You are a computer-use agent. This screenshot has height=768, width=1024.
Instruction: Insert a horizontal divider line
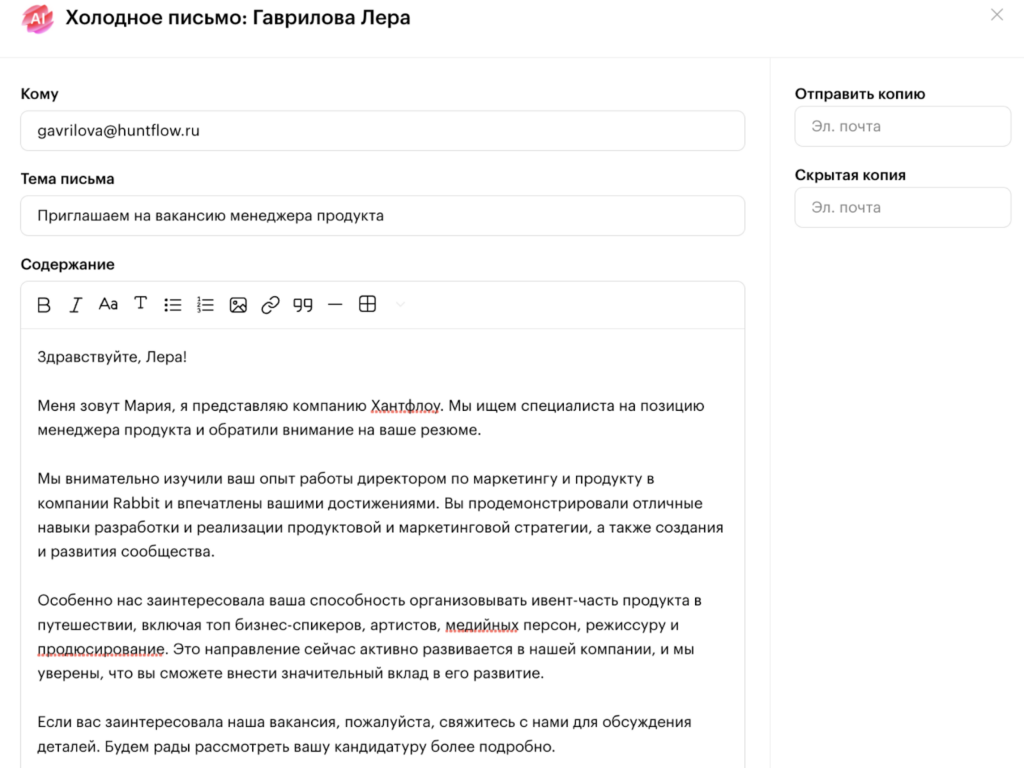(335, 305)
